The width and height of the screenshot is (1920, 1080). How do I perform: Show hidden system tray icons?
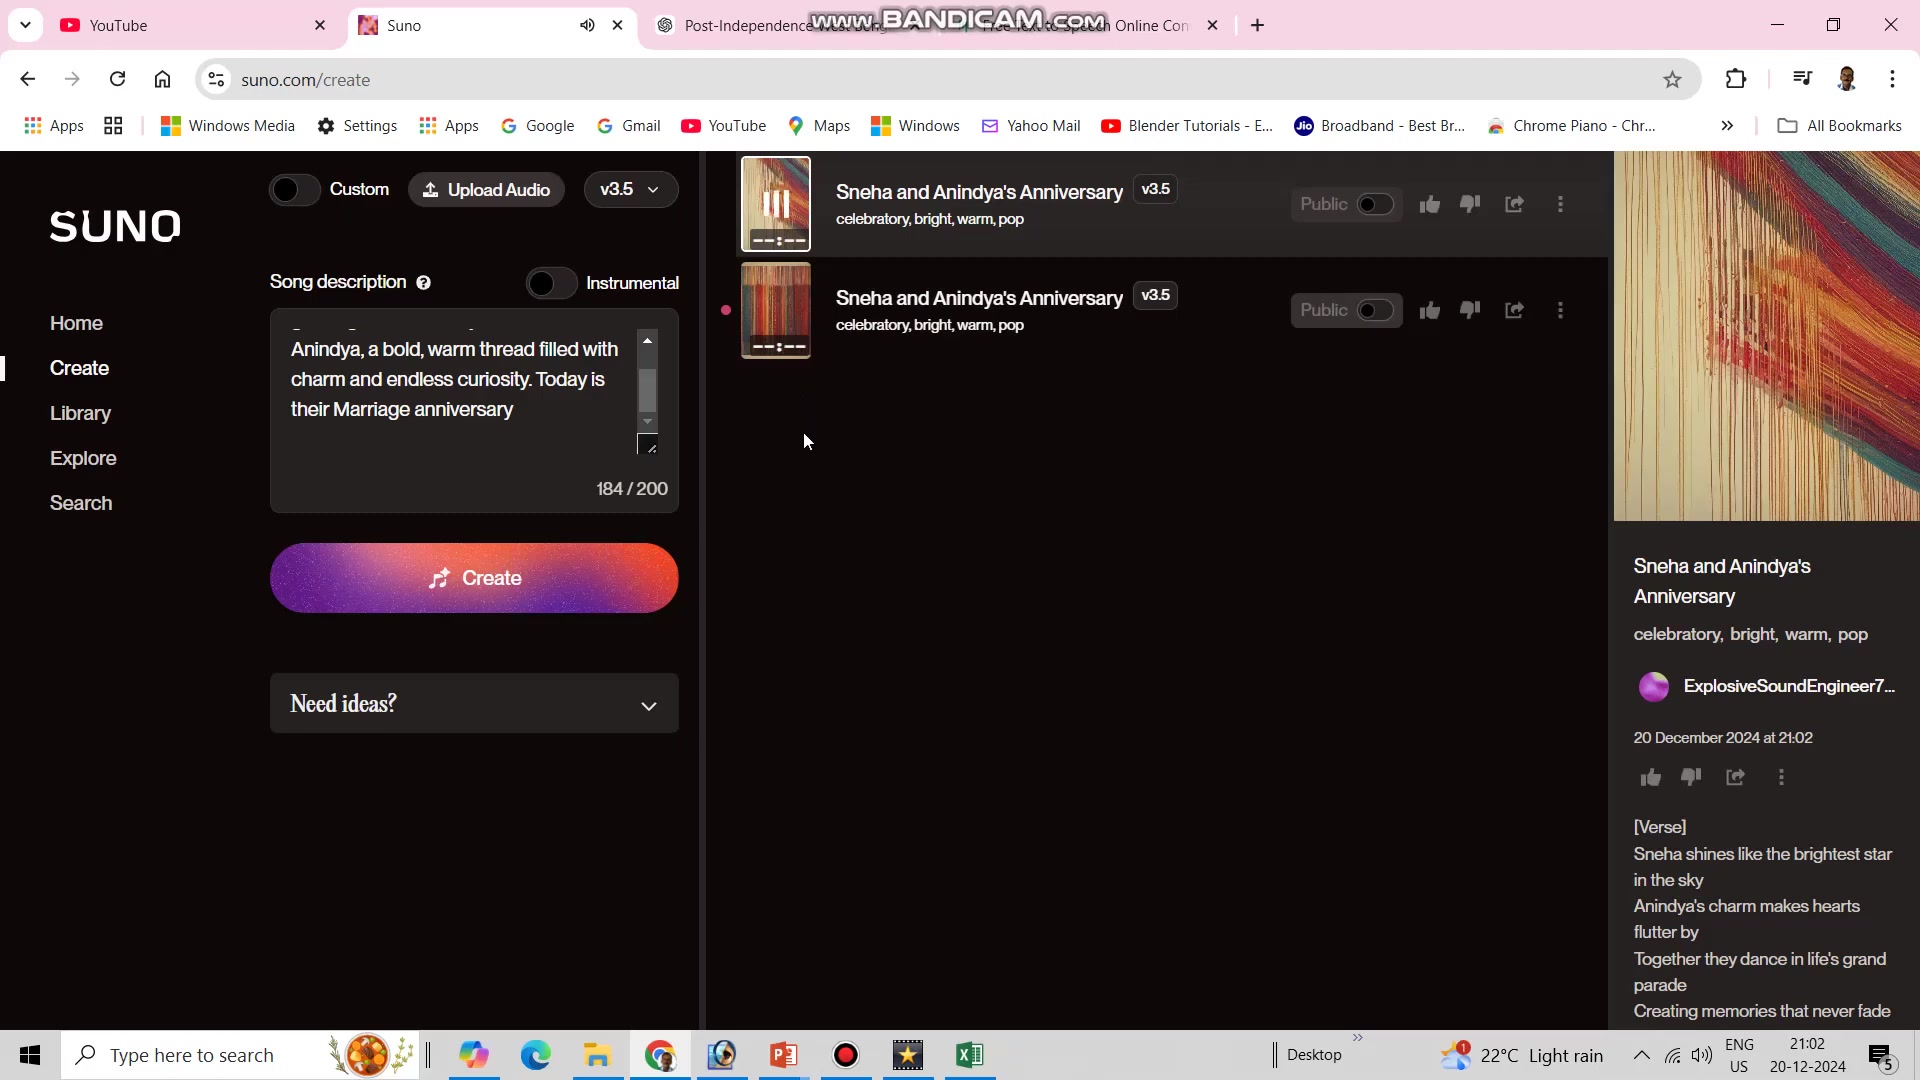pos(1641,1055)
